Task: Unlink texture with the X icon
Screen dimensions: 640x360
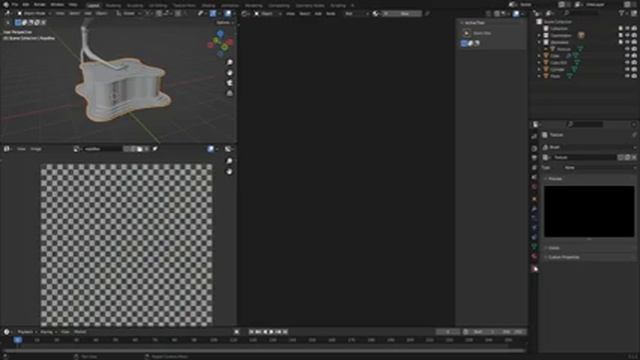Action: tap(634, 157)
